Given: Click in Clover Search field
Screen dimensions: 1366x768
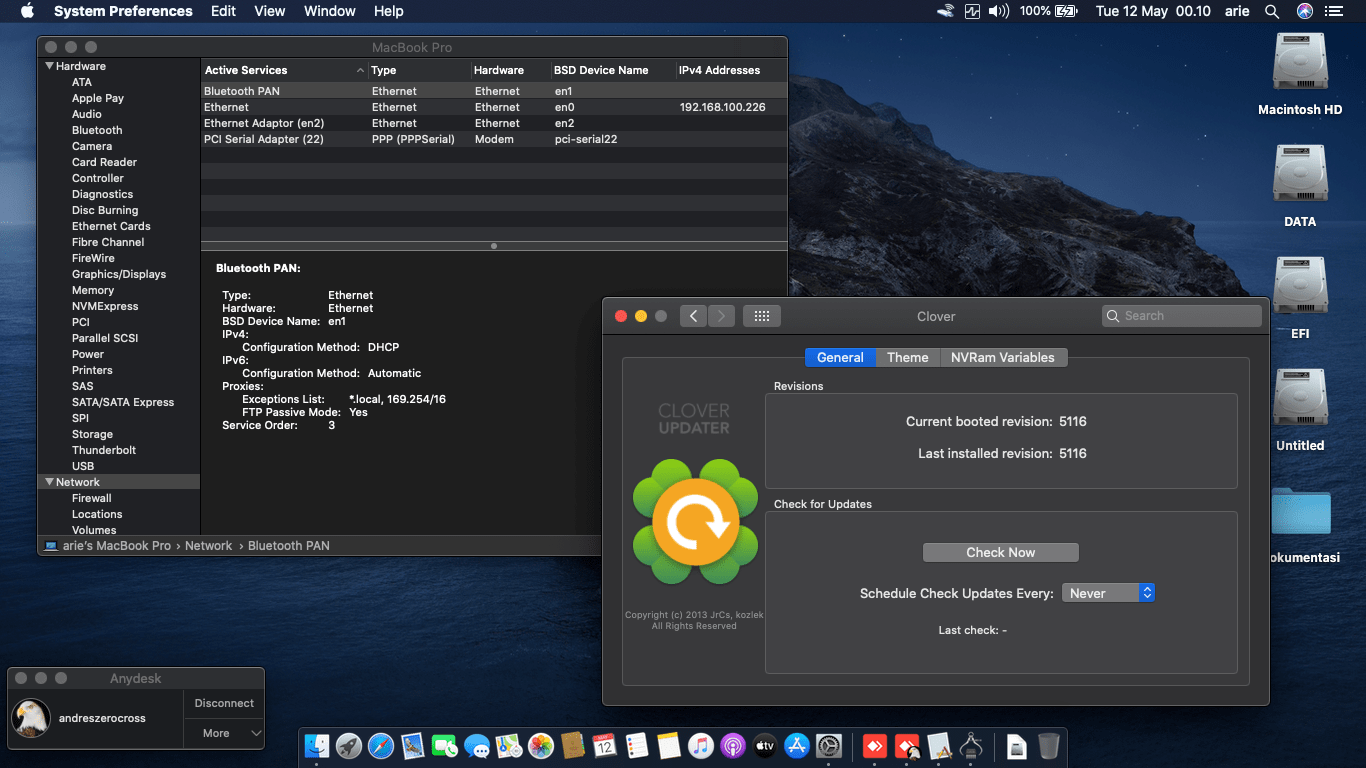Looking at the screenshot, I should pos(1182,316).
